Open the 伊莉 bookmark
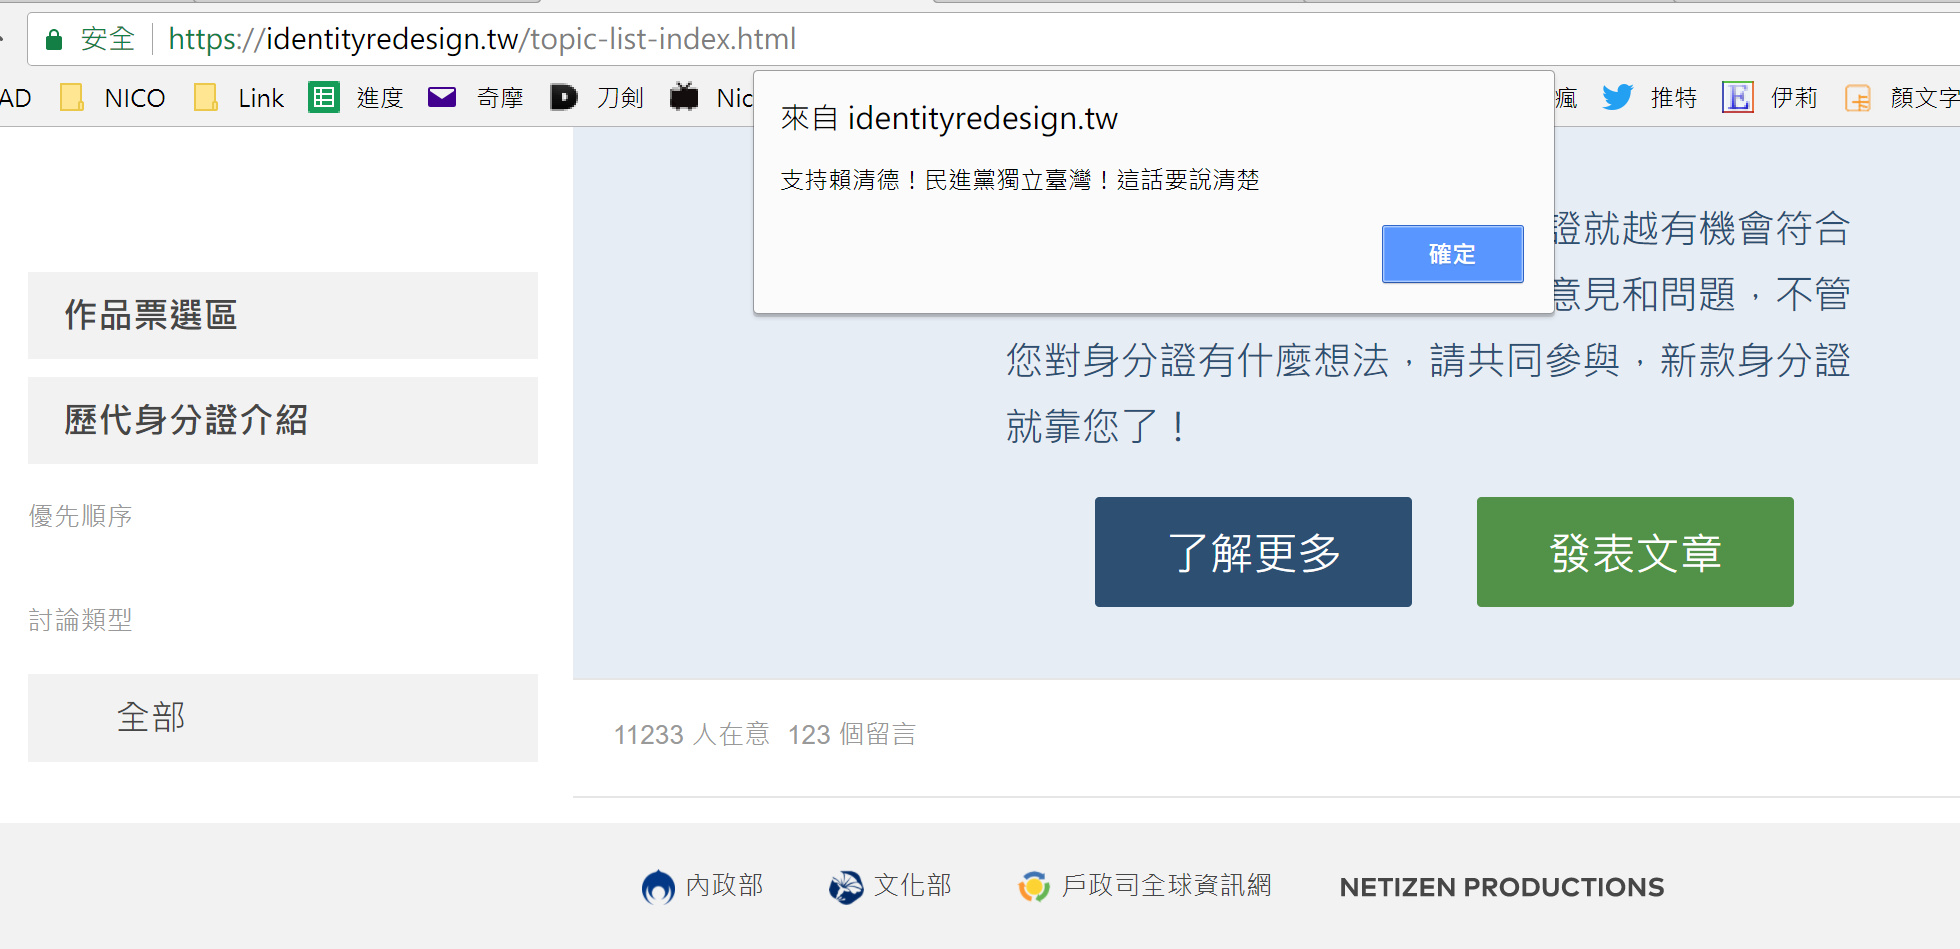 (1769, 98)
